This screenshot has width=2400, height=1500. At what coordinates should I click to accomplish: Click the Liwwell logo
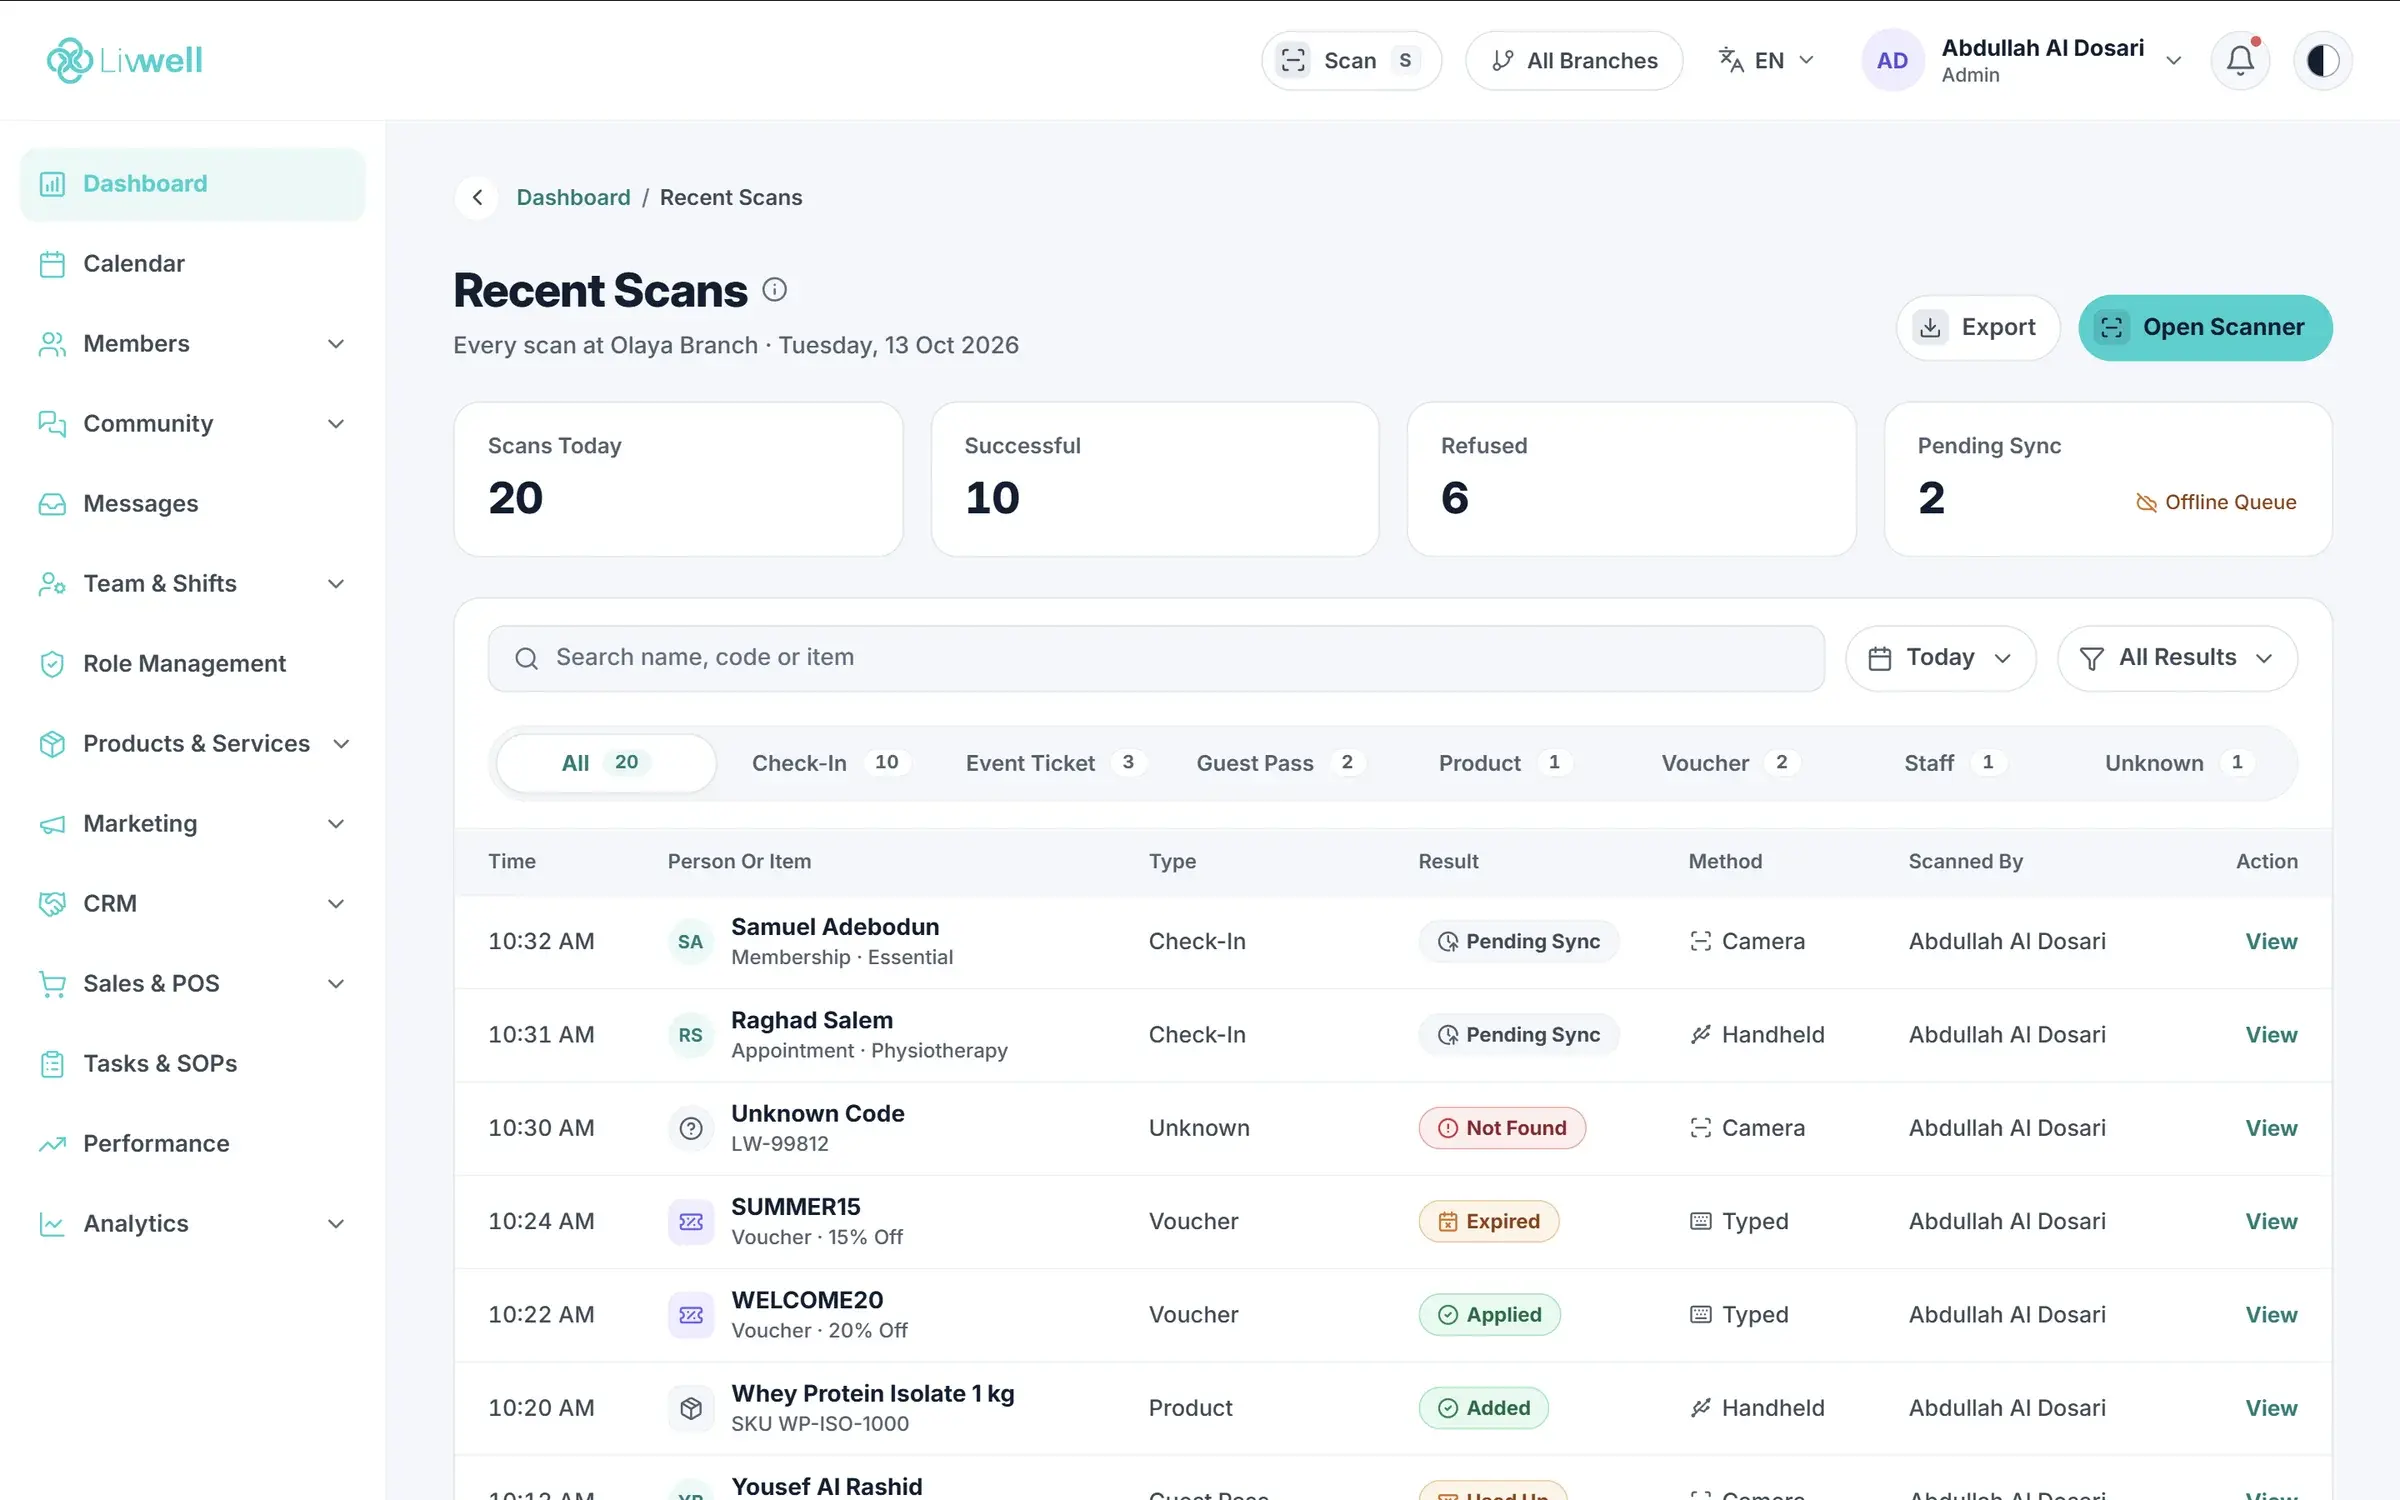124,60
